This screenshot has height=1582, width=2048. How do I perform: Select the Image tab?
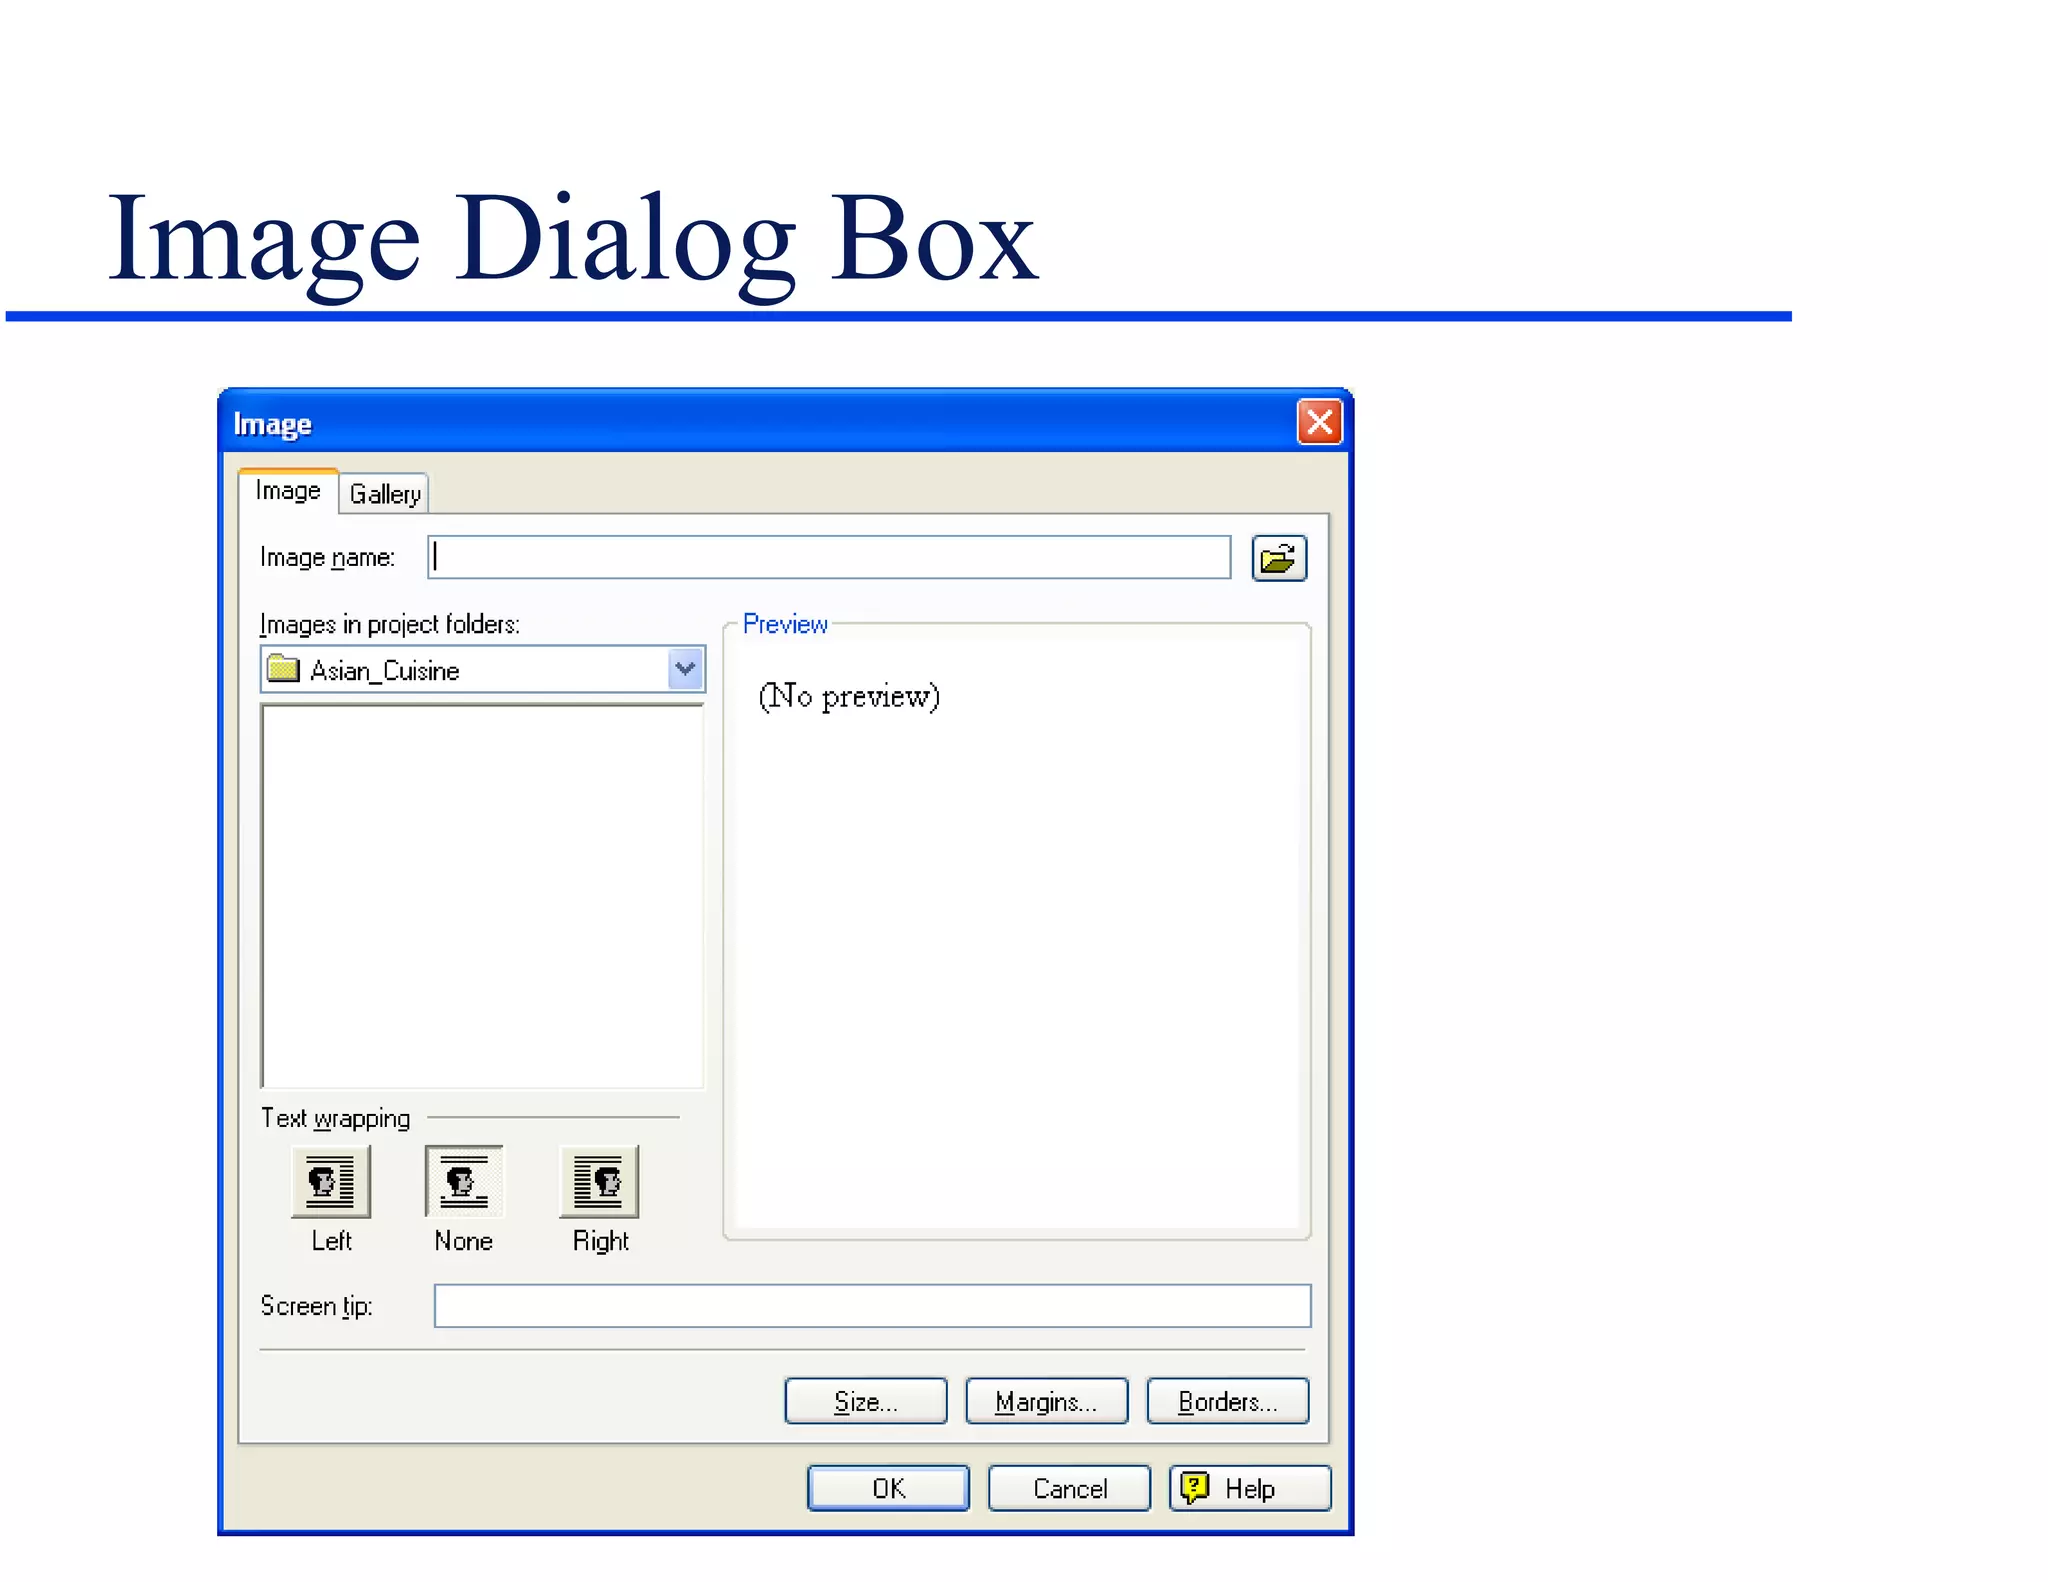(288, 491)
